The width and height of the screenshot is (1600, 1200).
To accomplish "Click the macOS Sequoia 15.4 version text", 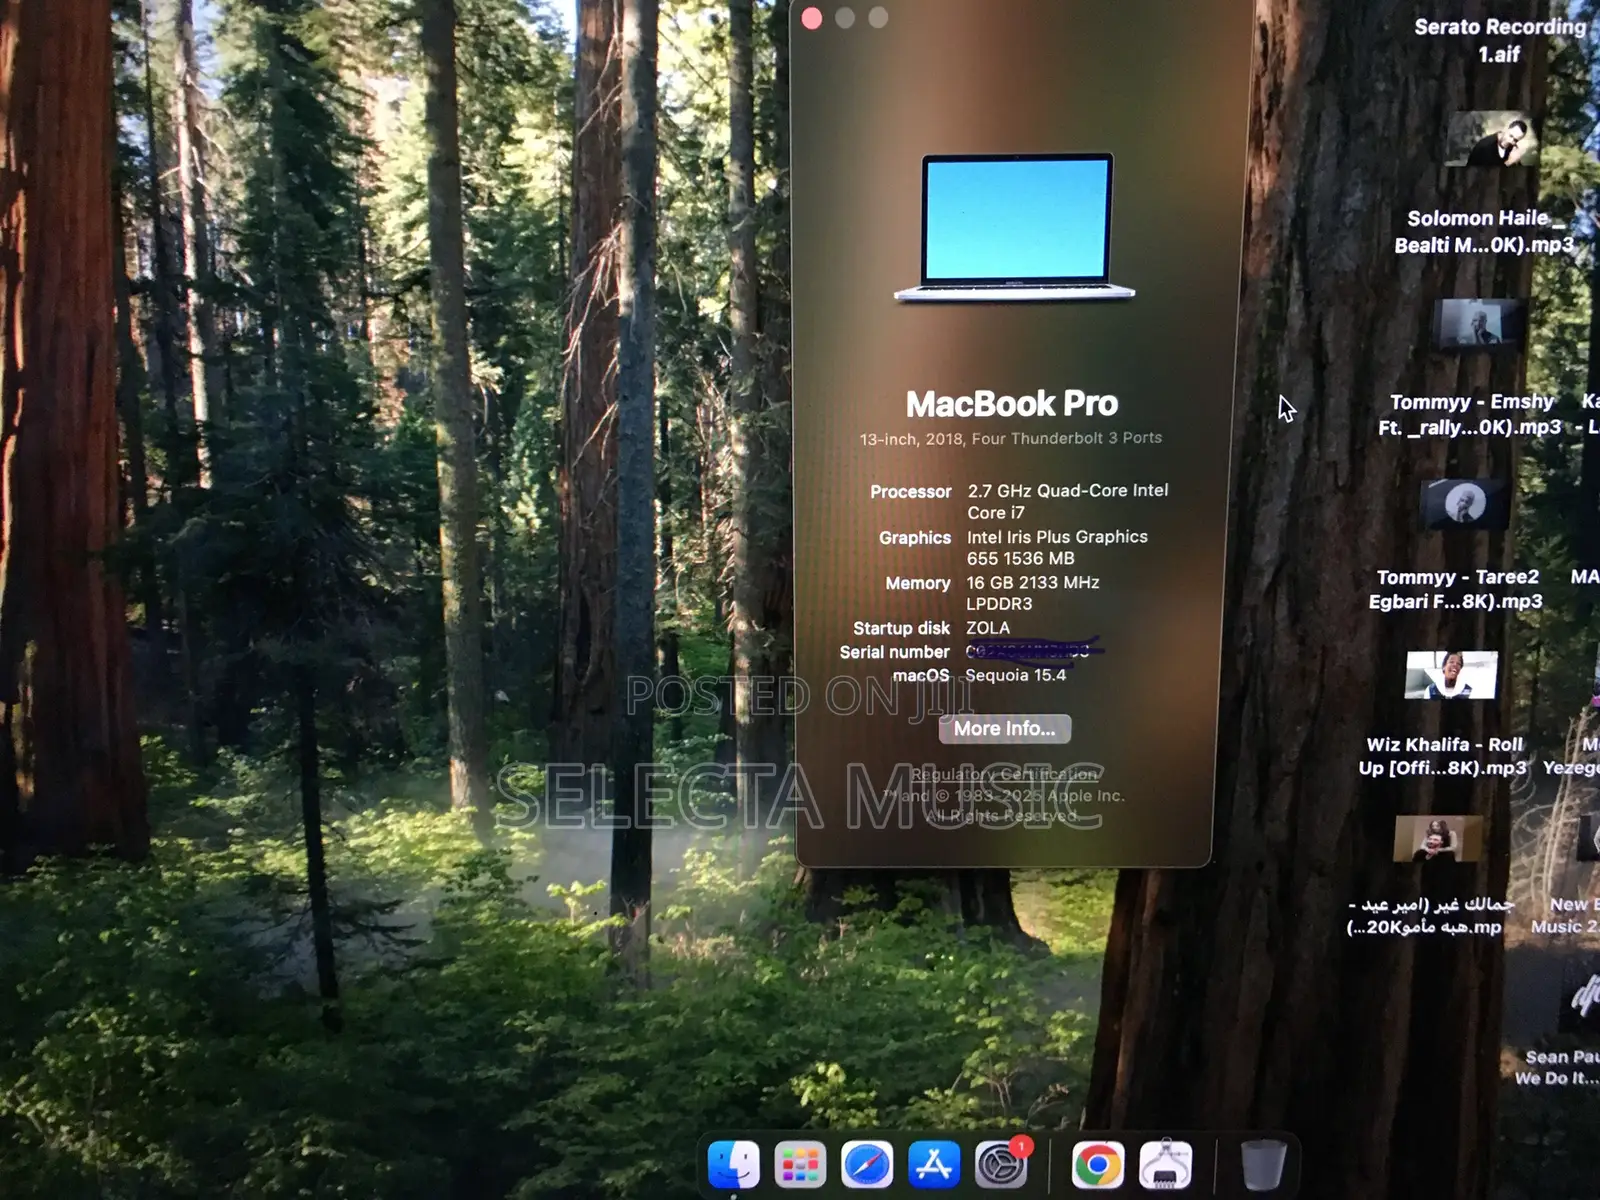I will (1015, 676).
